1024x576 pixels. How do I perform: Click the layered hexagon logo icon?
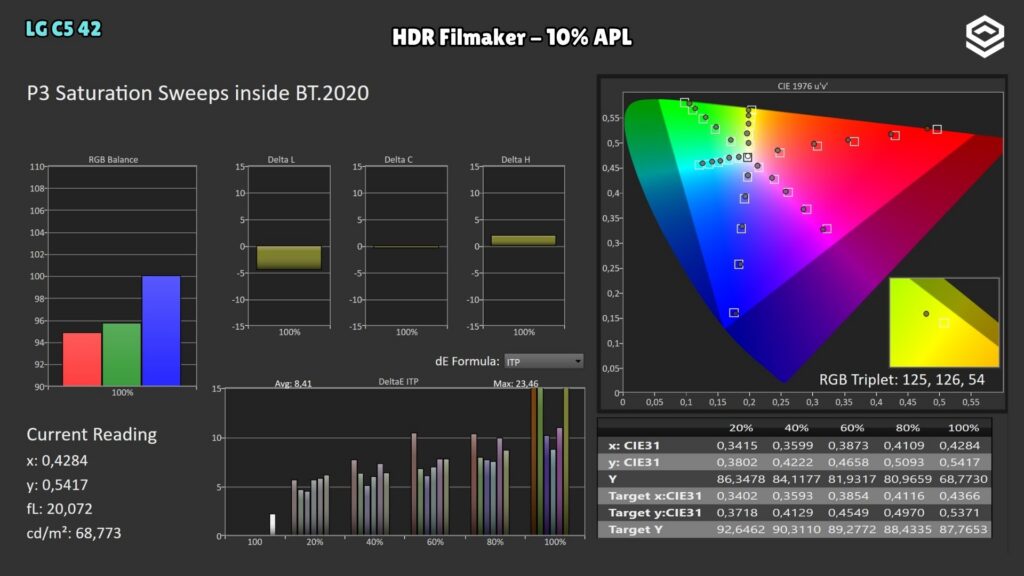[985, 37]
